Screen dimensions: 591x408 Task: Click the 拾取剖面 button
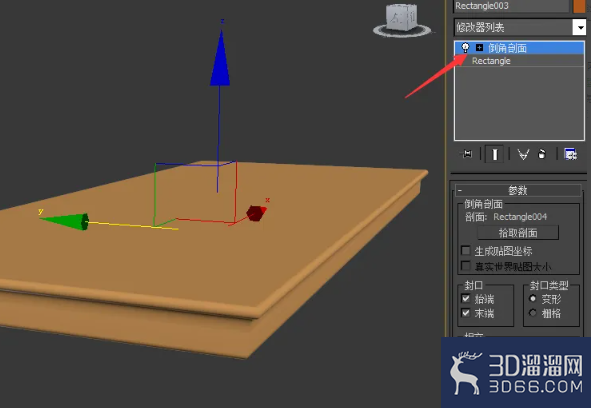(x=518, y=233)
